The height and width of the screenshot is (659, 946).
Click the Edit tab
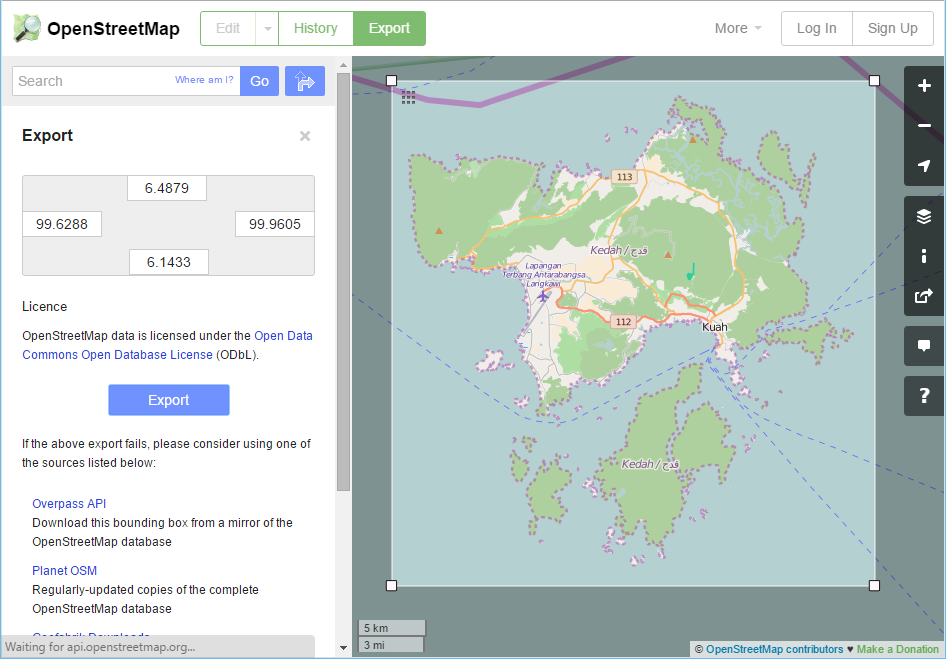(x=228, y=28)
